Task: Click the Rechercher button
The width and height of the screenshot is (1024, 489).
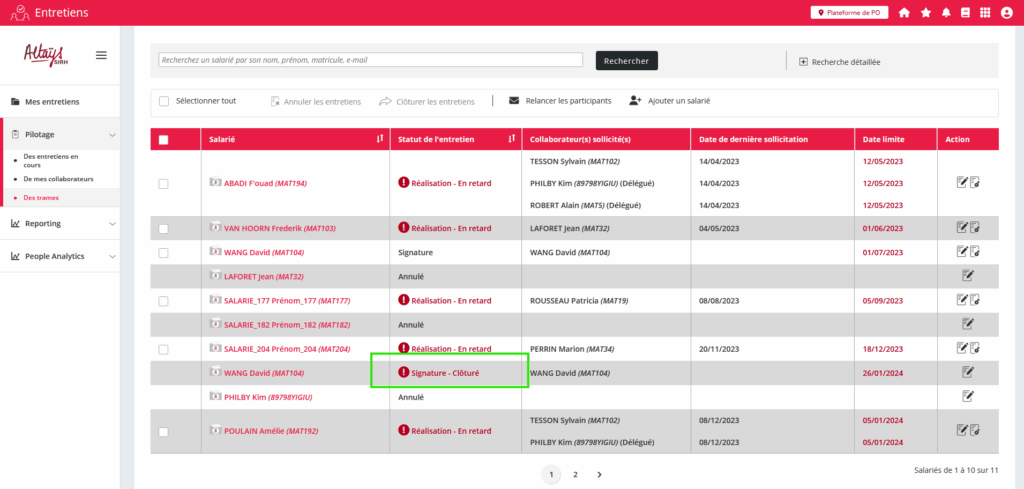Action: [x=626, y=61]
